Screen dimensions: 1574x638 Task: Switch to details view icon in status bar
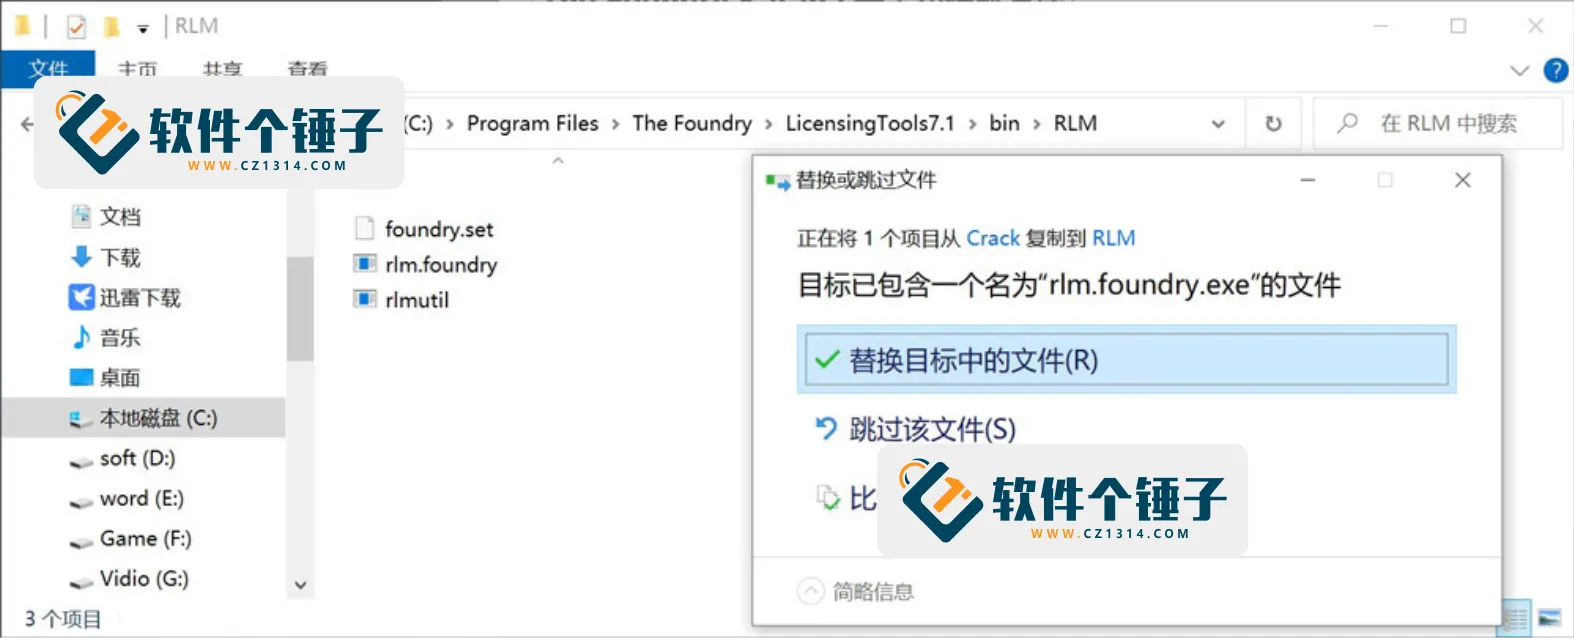coord(1515,618)
